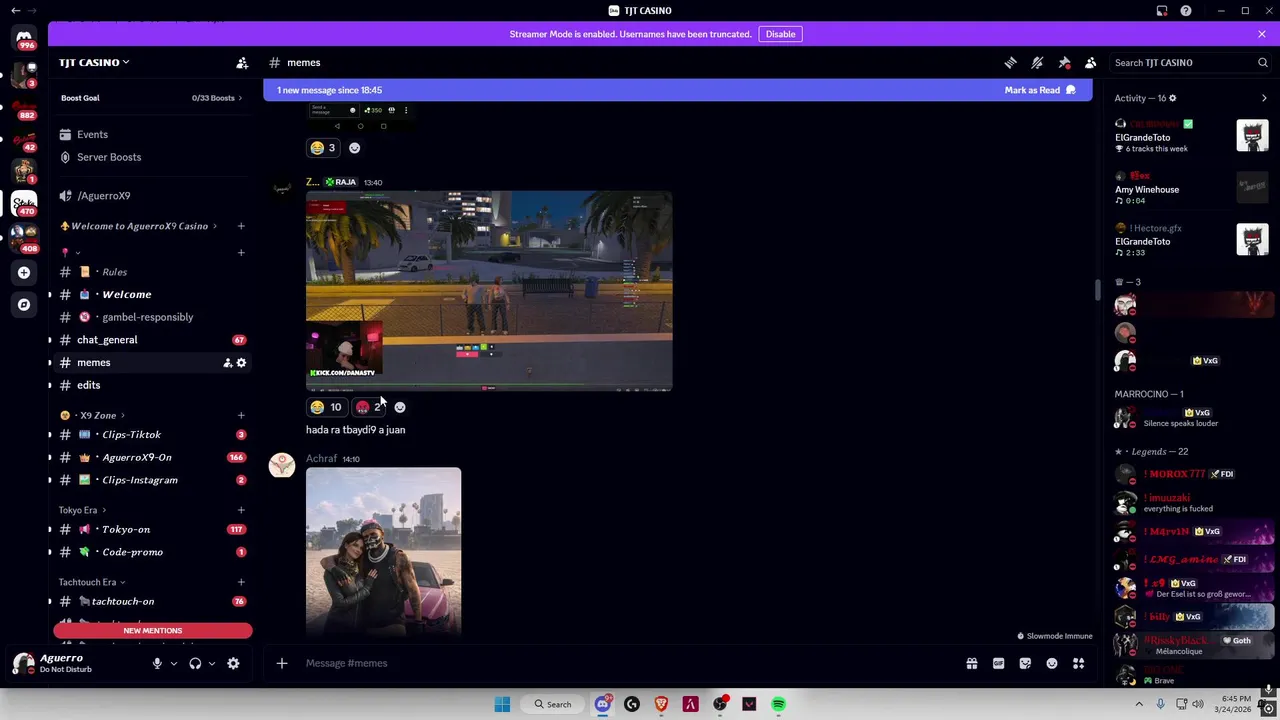Collapse Welcome to AguerroX9 Casino category

pyautogui.click(x=139, y=226)
